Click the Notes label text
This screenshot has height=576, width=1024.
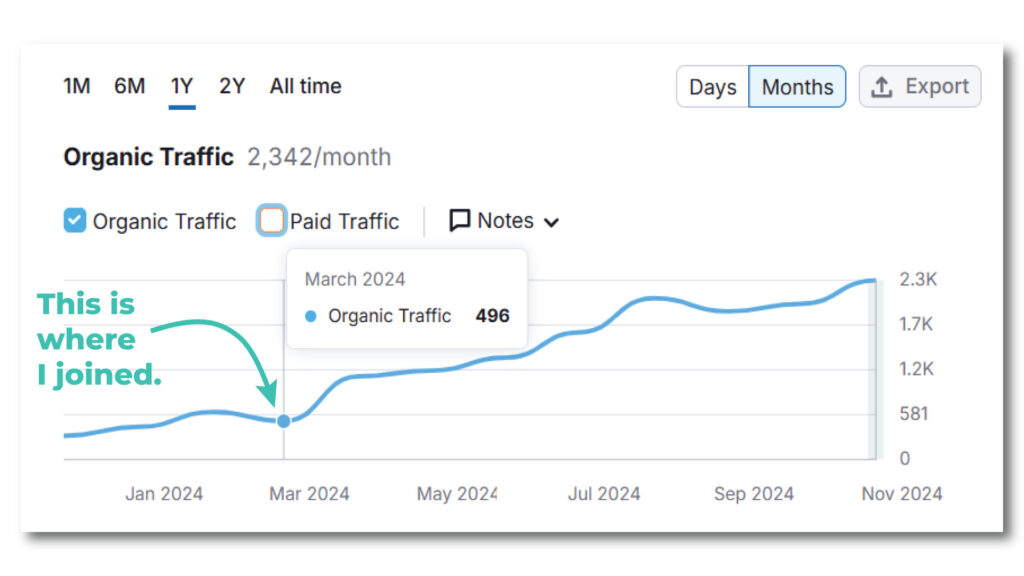click(x=505, y=221)
